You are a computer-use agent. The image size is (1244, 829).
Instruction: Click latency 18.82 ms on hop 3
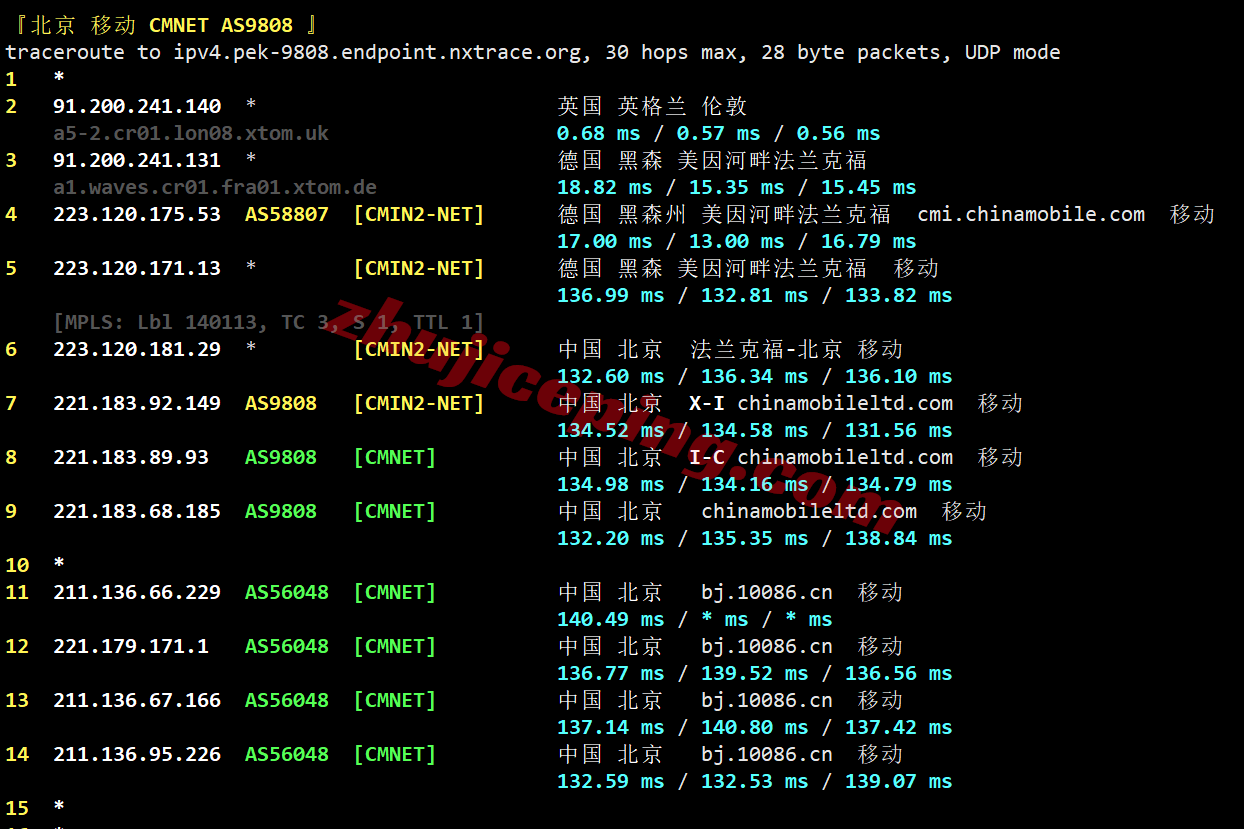604,187
